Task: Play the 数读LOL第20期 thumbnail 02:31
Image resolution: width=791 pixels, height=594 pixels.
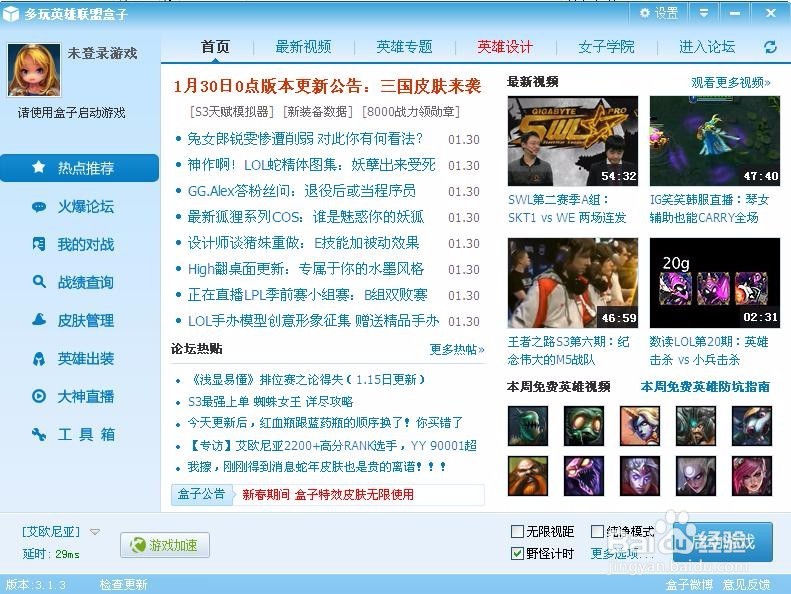Action: point(714,283)
